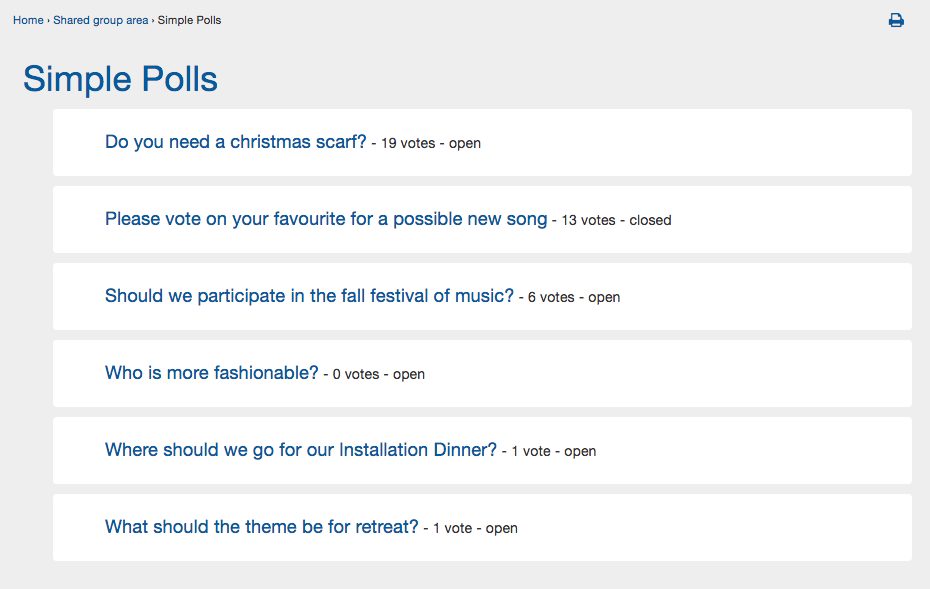Open the 'Who is more fashionable?' poll
The width and height of the screenshot is (930, 589).
[212, 372]
